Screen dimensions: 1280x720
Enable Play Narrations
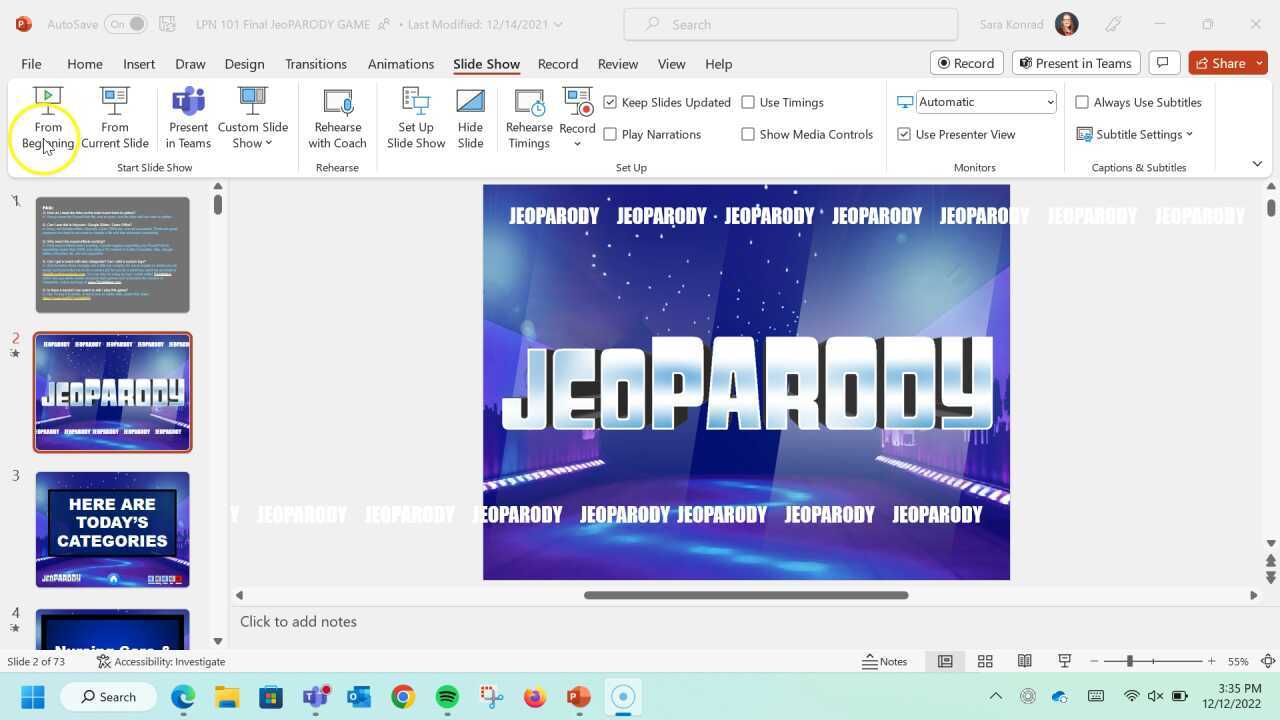[610, 134]
